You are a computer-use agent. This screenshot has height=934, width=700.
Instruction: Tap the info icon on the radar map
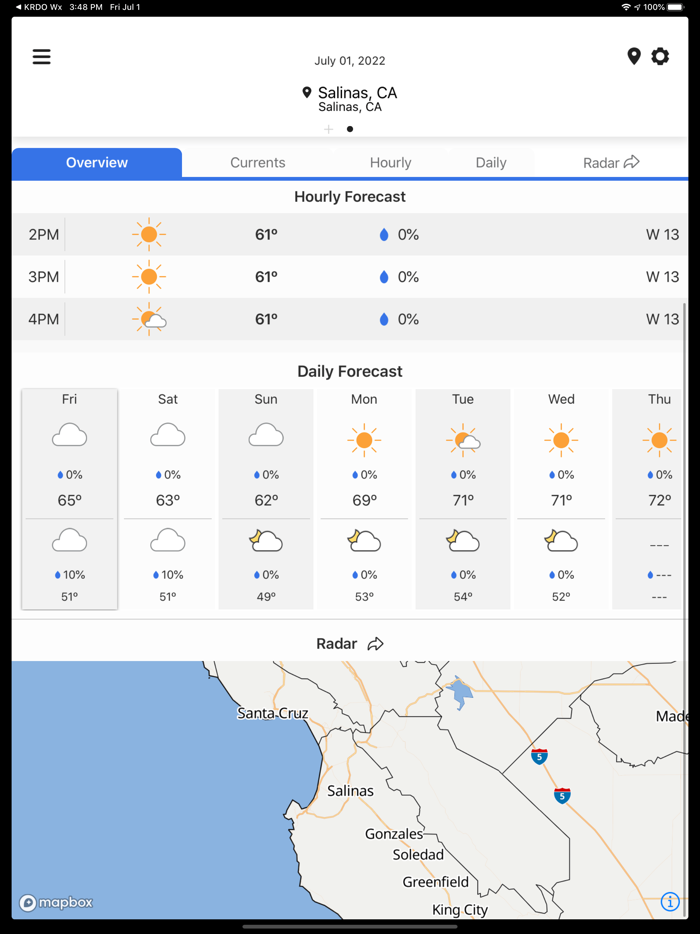670,901
